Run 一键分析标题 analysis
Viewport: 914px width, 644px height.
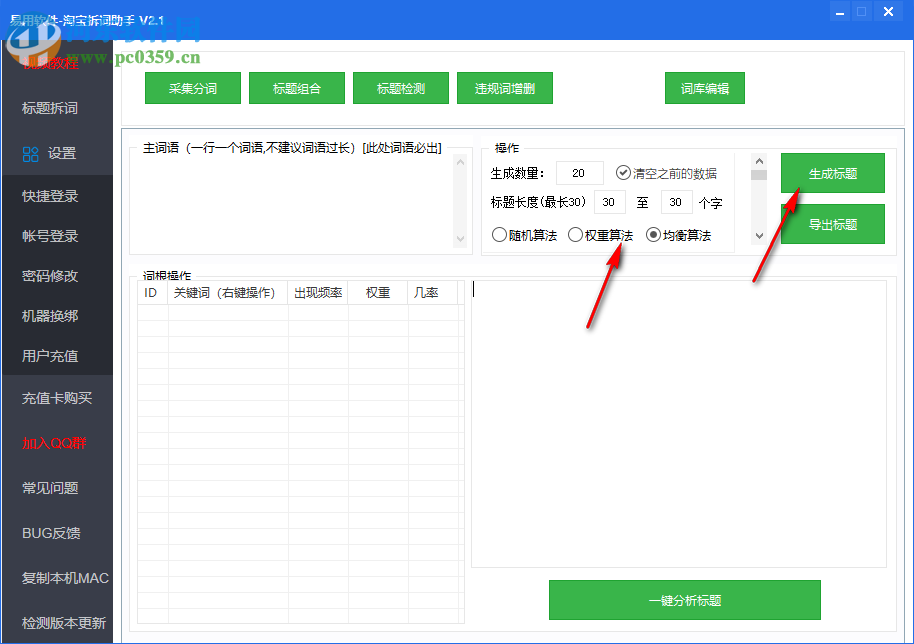click(x=684, y=600)
